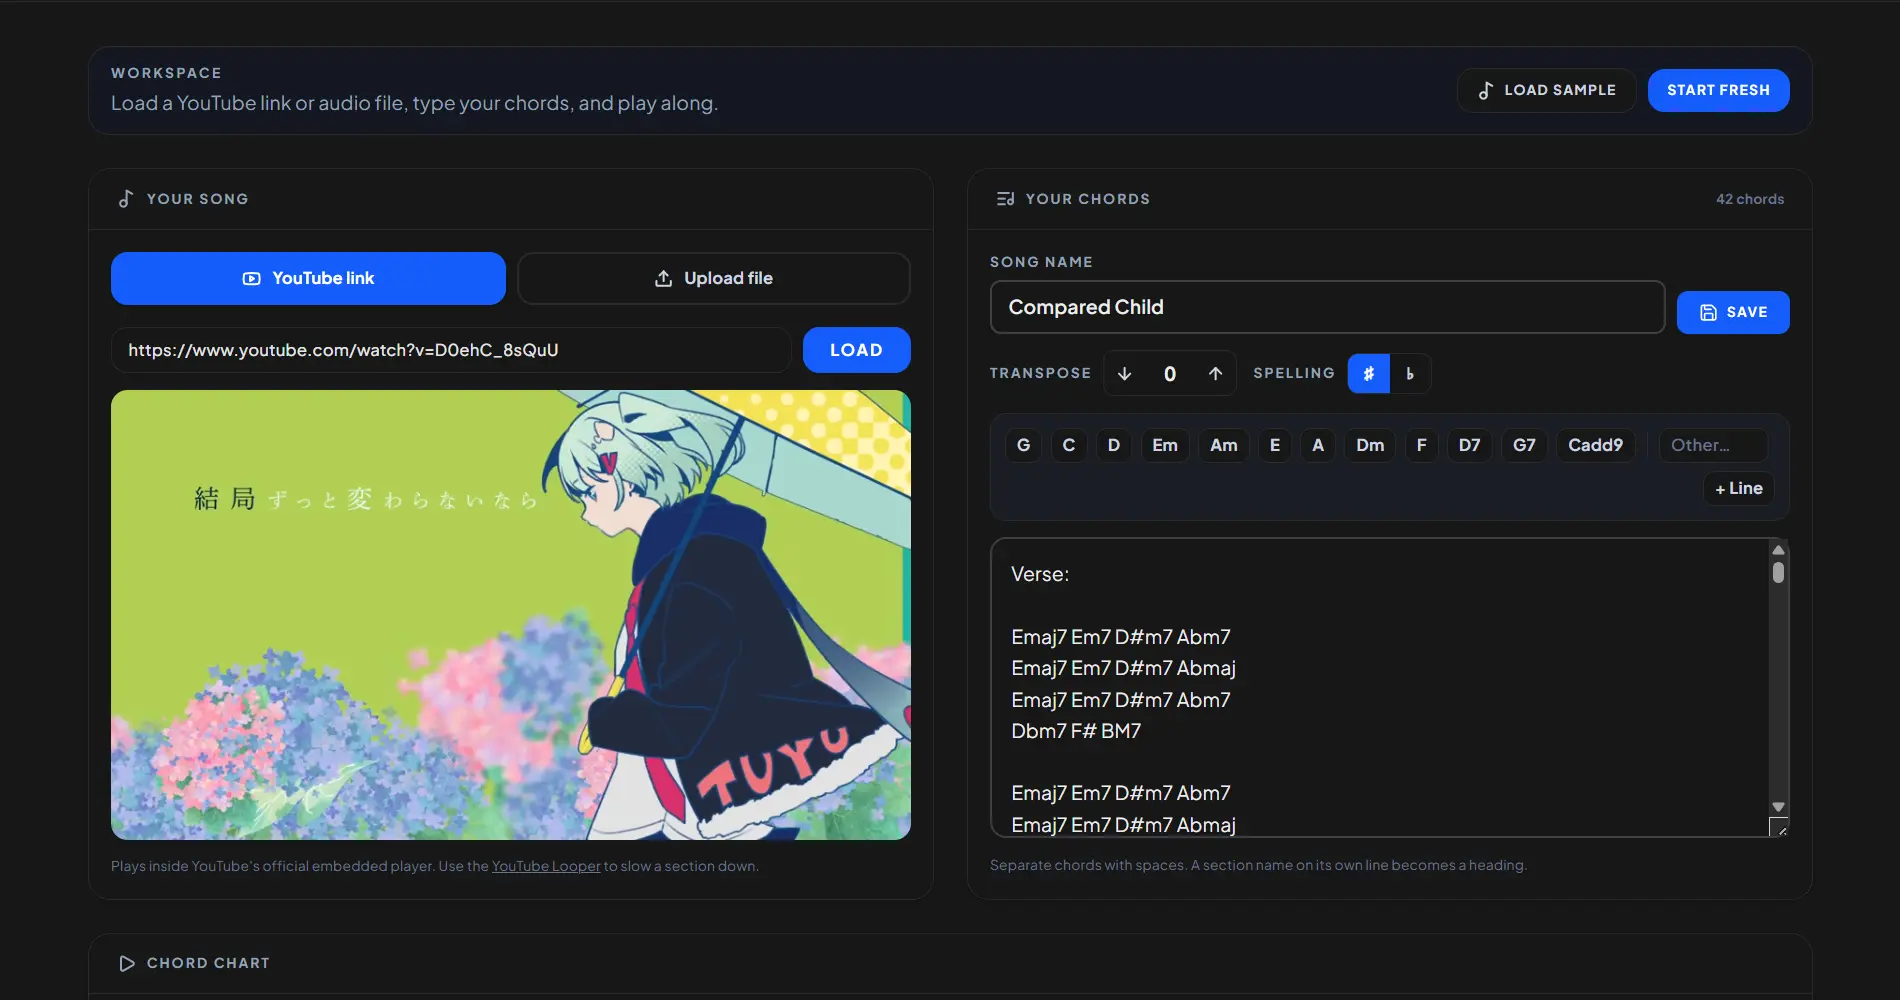This screenshot has height=1000, width=1900.
Task: Click the Chord Chart play icon
Action: (127, 963)
